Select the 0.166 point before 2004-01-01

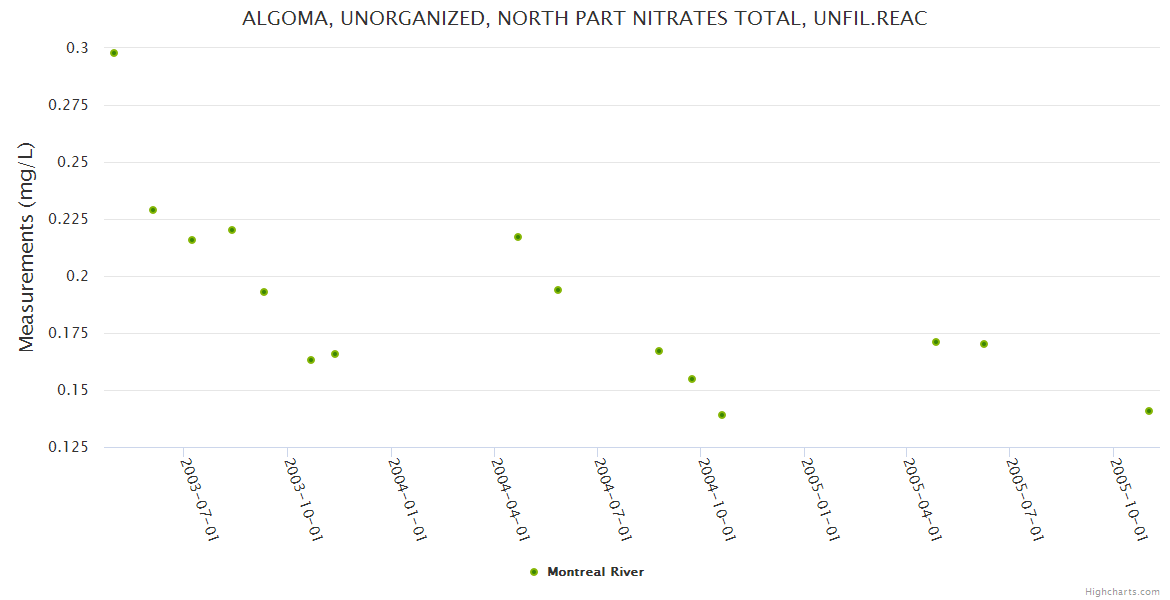[x=335, y=354]
